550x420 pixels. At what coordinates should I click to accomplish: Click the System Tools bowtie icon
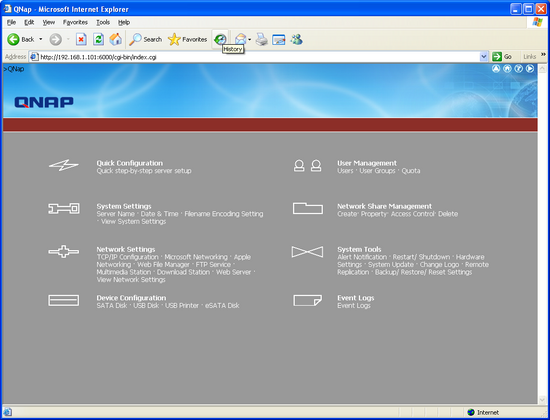(307, 252)
